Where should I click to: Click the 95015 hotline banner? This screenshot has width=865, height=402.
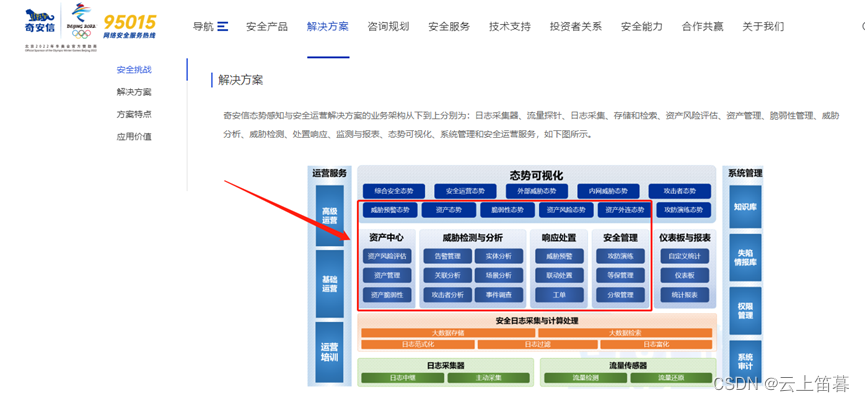coord(130,26)
